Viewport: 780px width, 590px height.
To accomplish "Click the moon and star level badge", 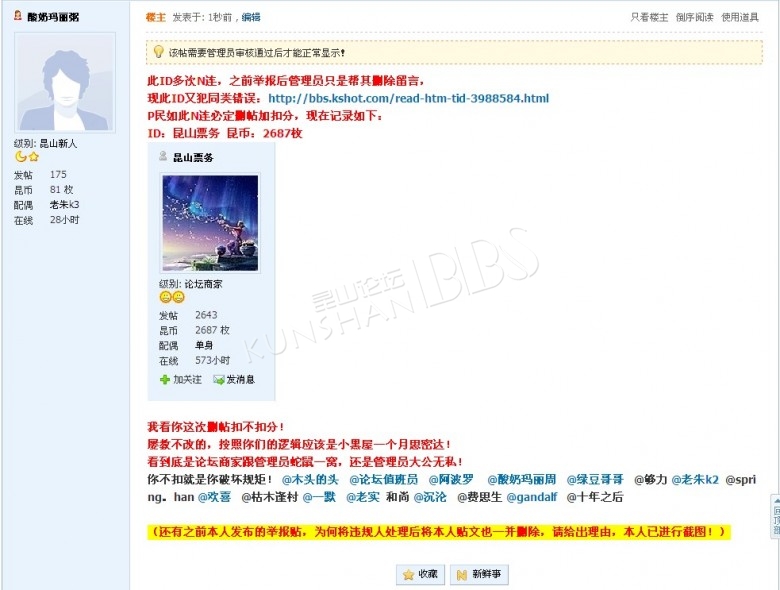I will [x=27, y=157].
